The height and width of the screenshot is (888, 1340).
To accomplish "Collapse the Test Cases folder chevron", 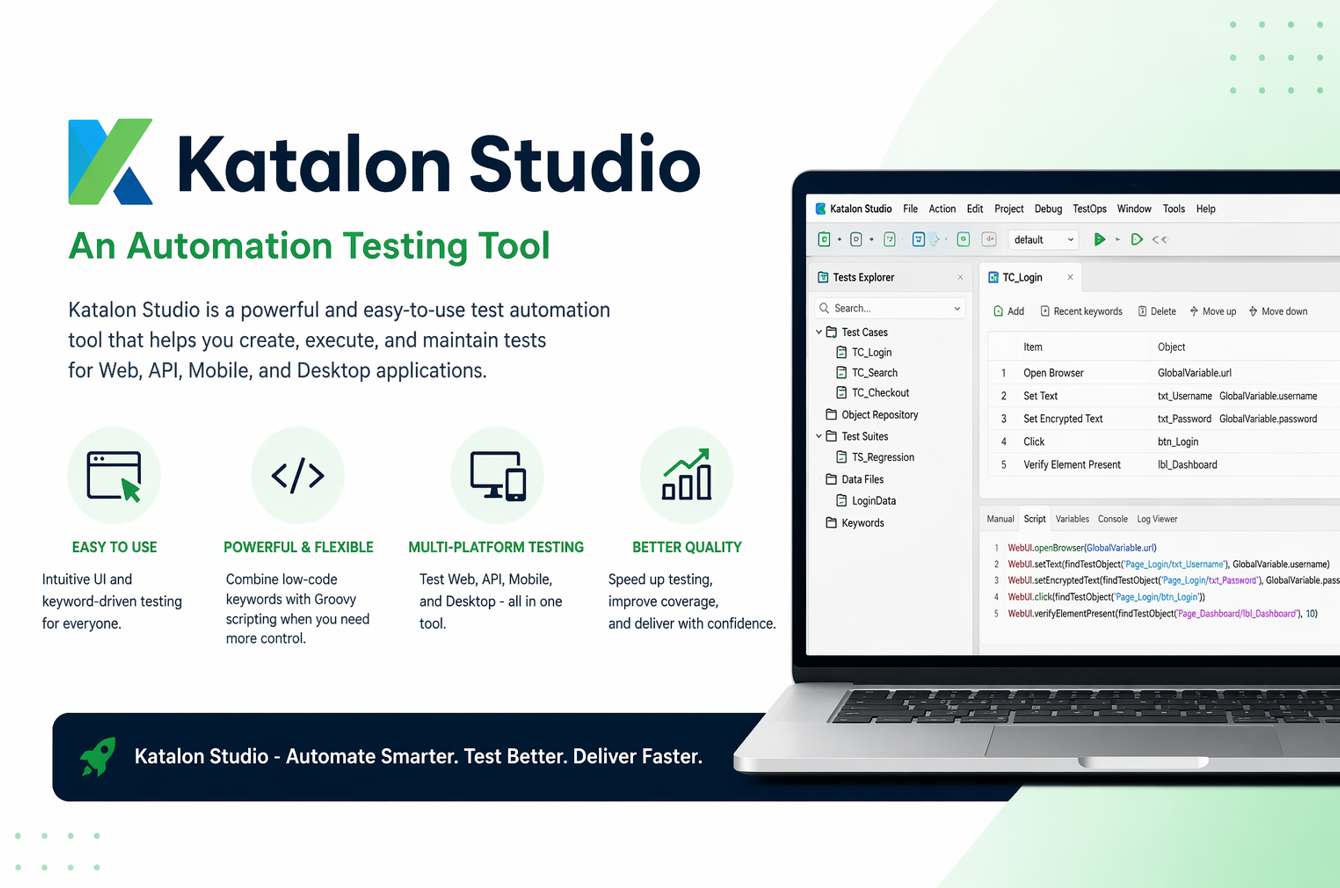I will click(818, 332).
